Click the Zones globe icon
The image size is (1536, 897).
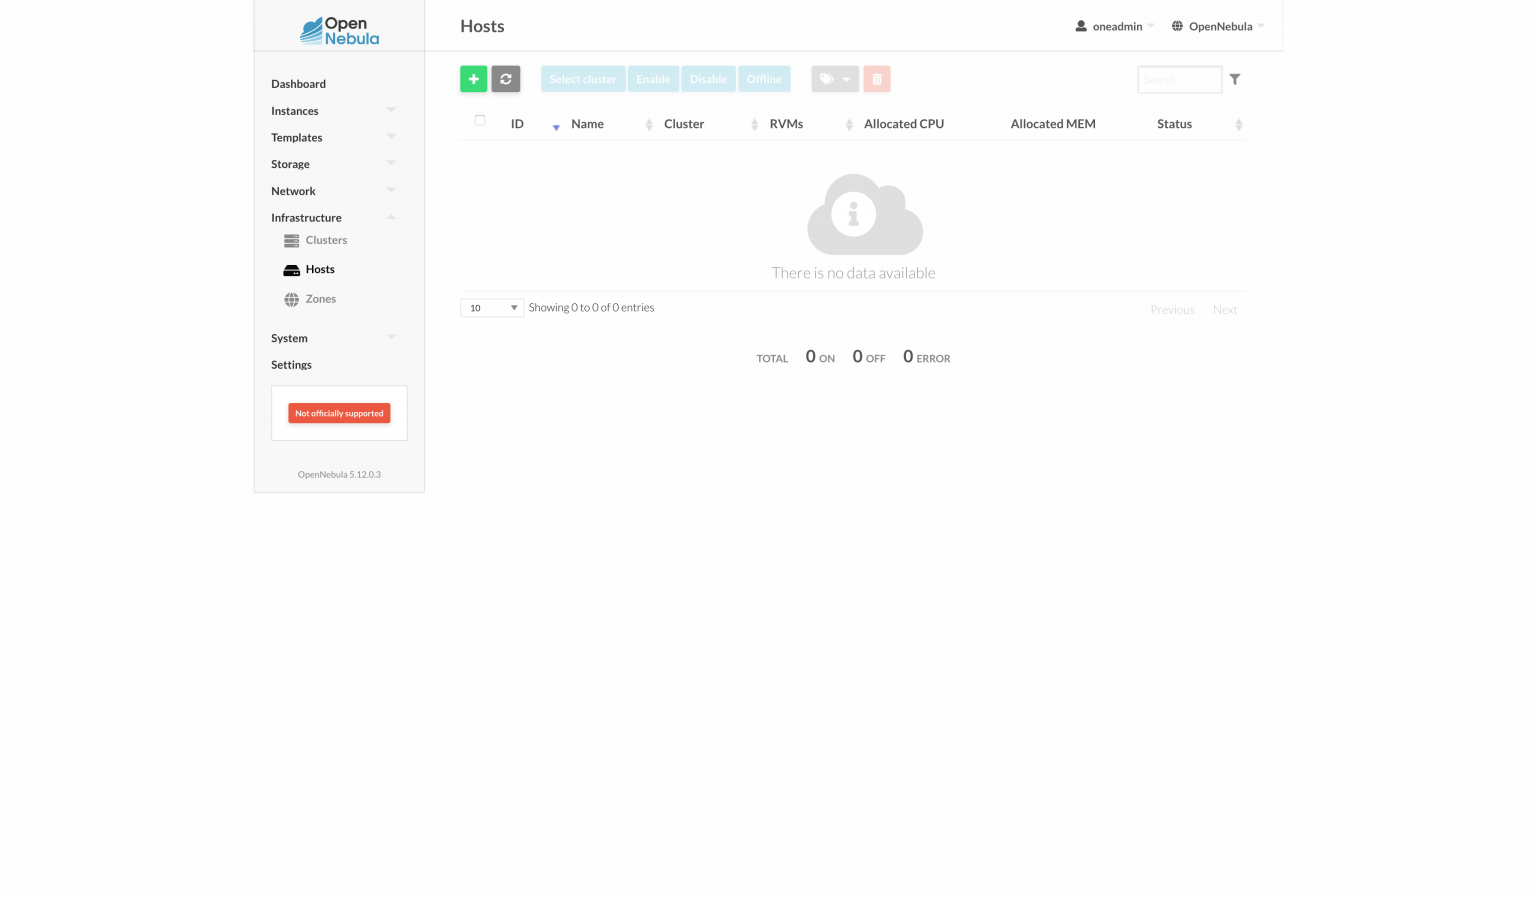point(290,298)
